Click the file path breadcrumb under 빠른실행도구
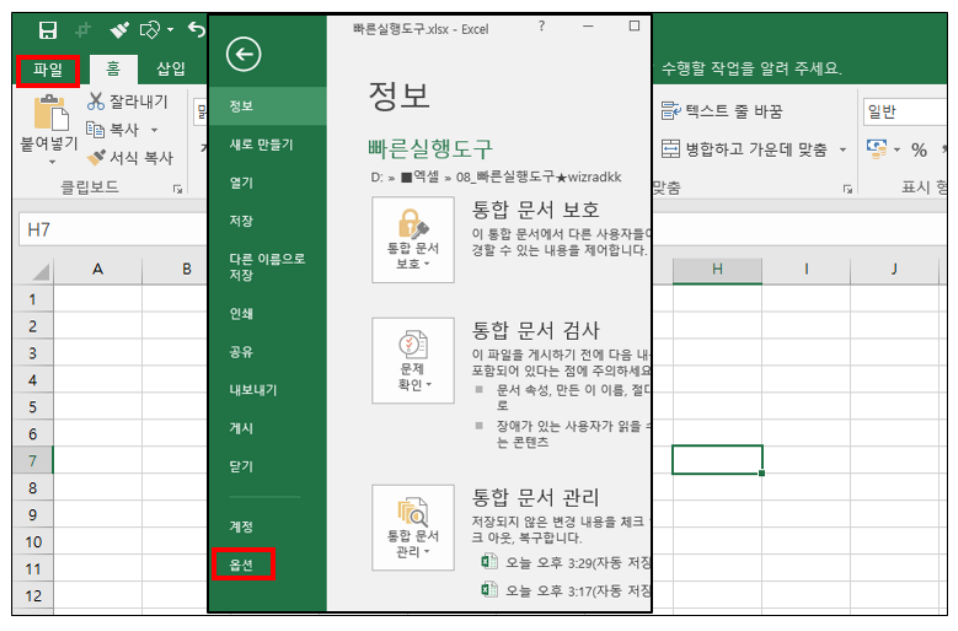 click(495, 177)
